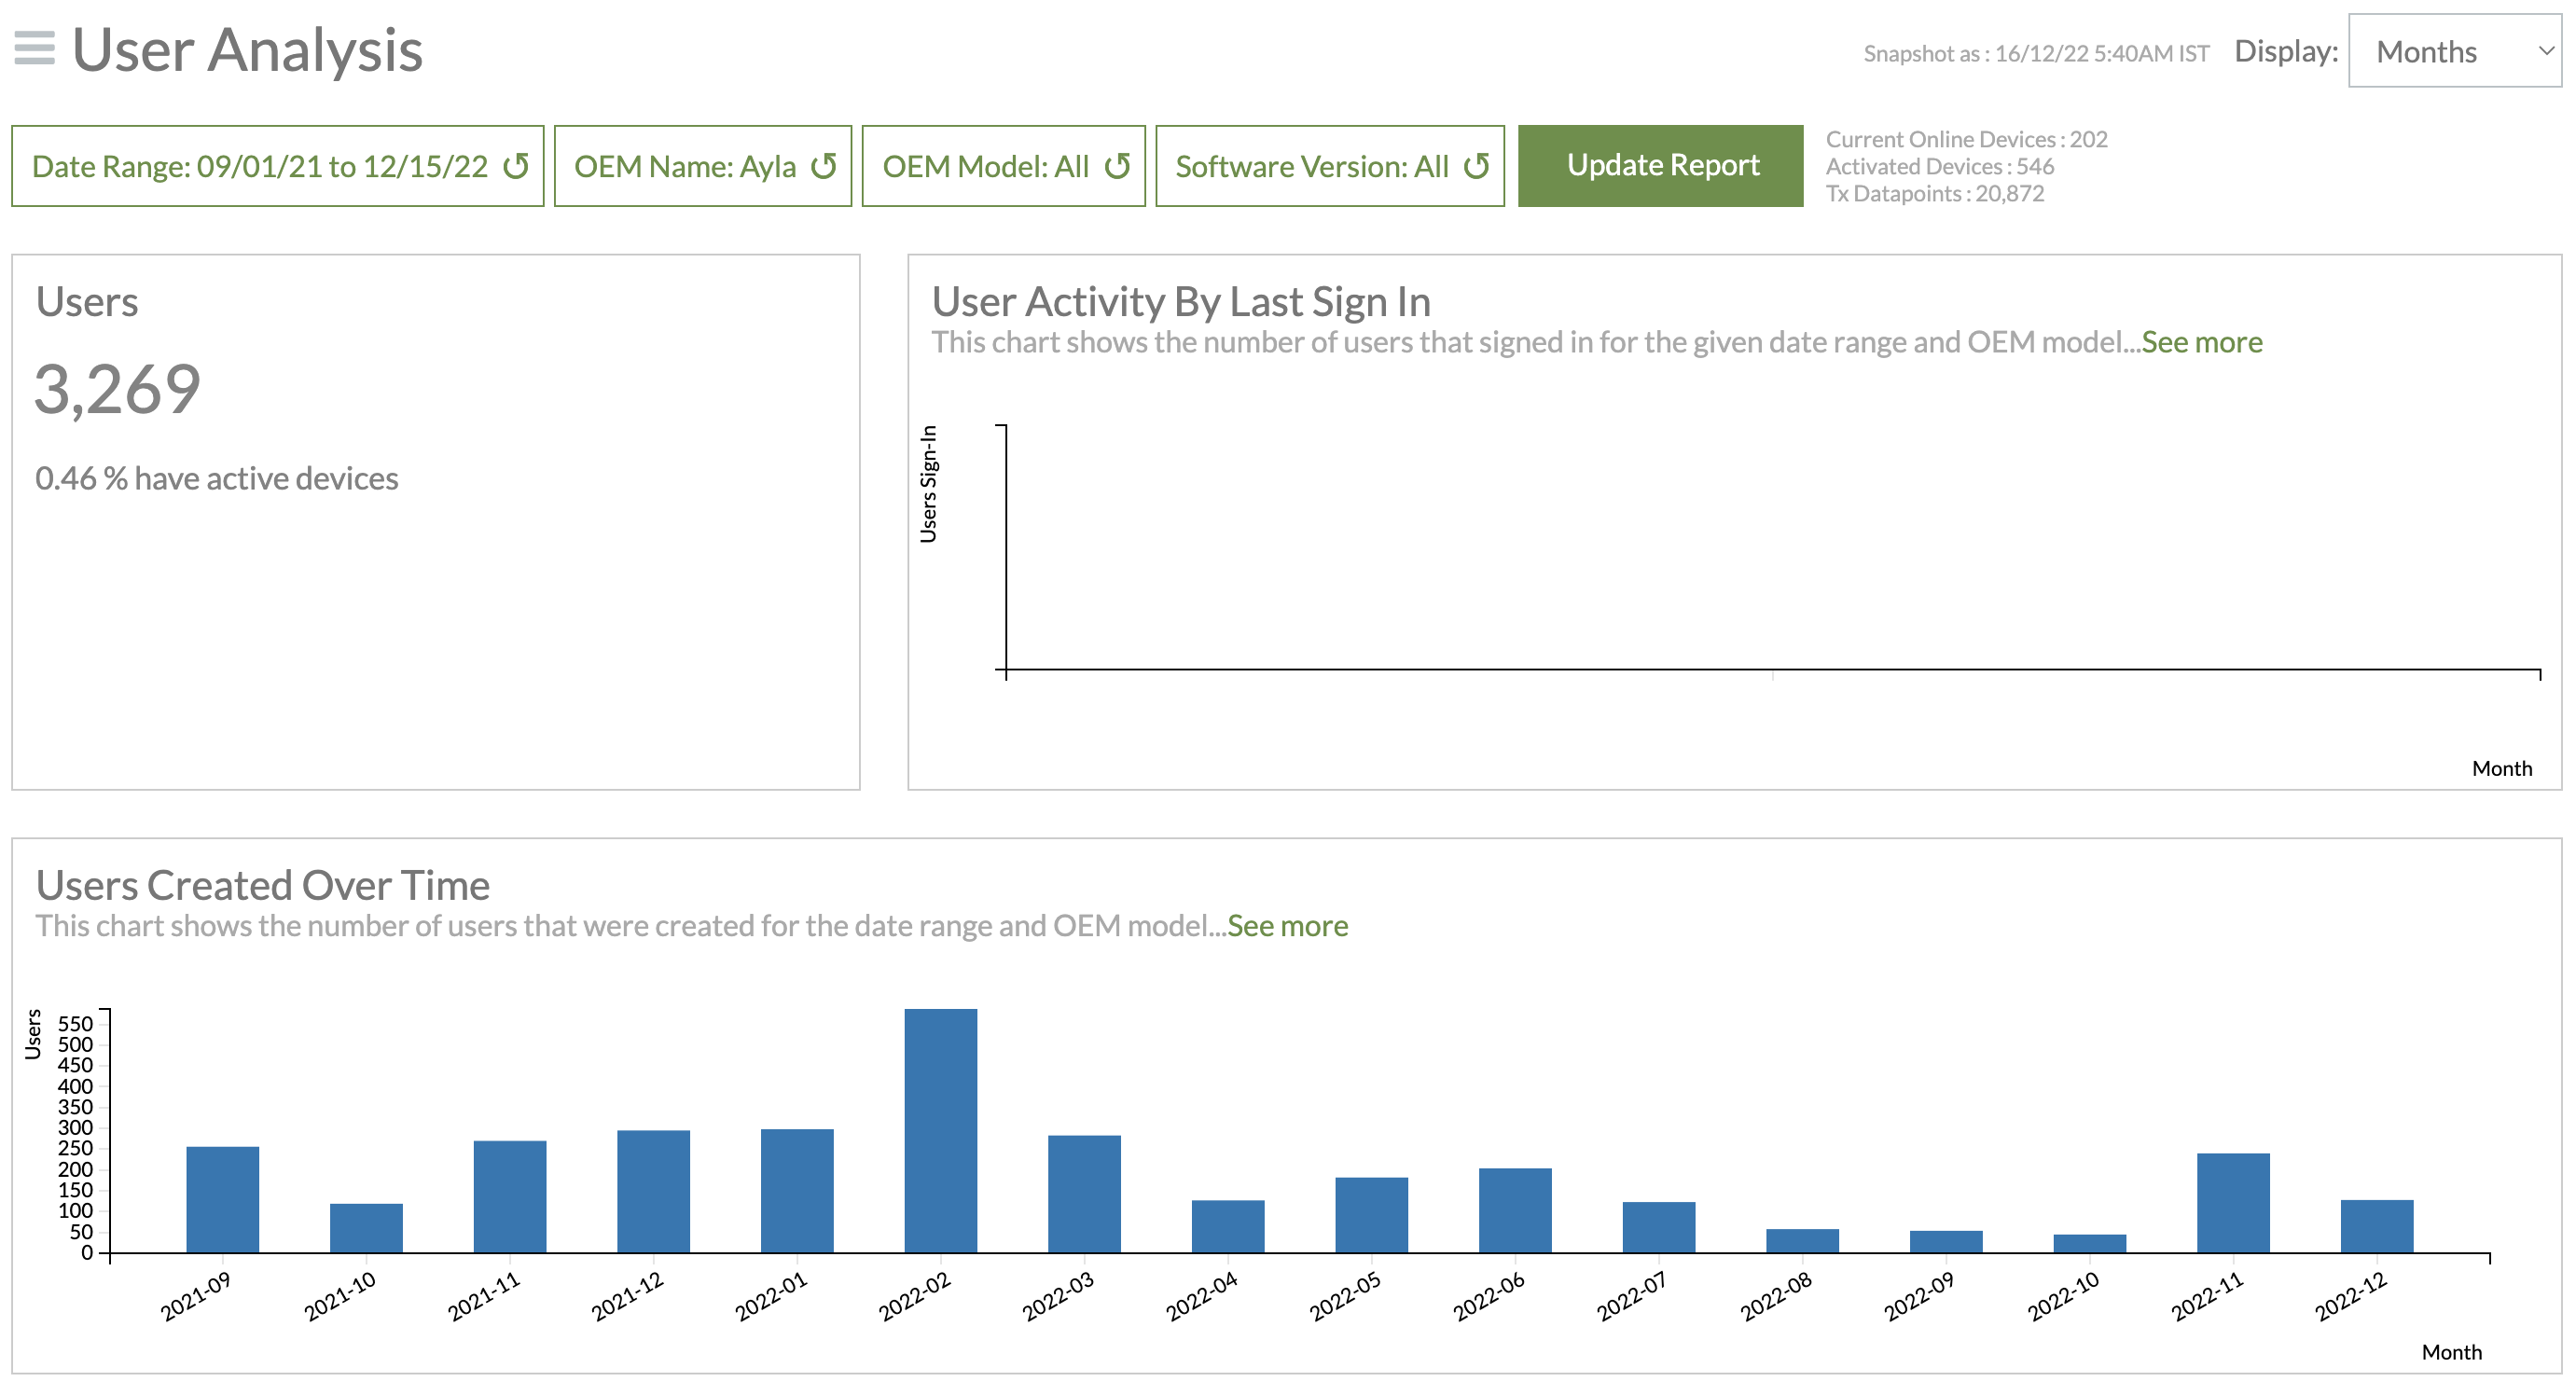Reset the Date Range filter icon

516,166
